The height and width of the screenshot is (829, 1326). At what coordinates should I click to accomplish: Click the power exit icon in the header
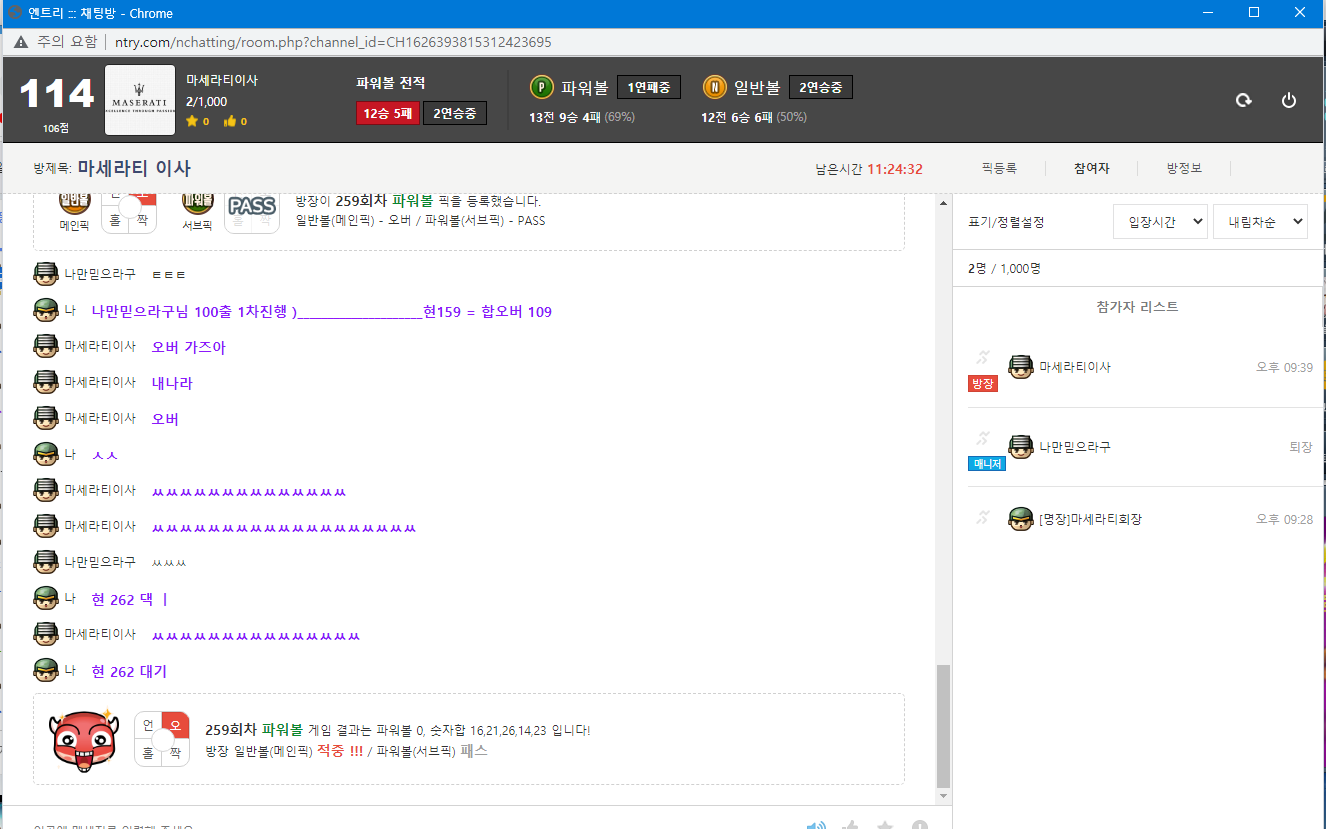[1289, 100]
